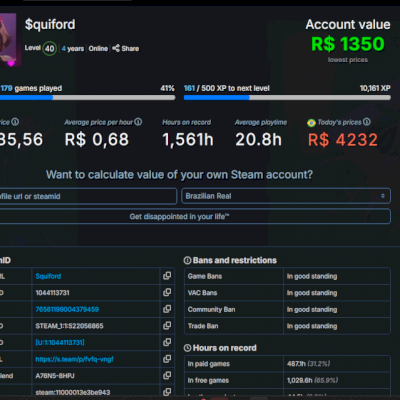Click the Online status text
This screenshot has height=400, width=400.
[98, 49]
